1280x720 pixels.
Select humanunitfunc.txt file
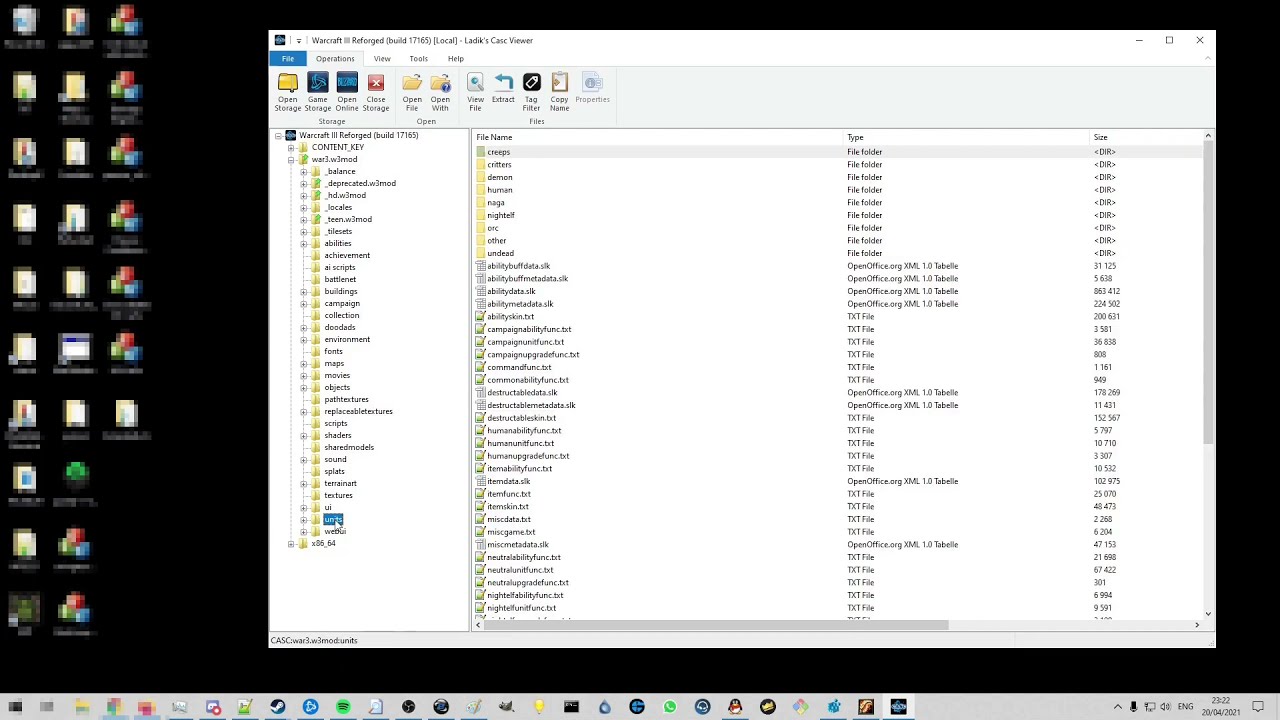coord(838,443)
